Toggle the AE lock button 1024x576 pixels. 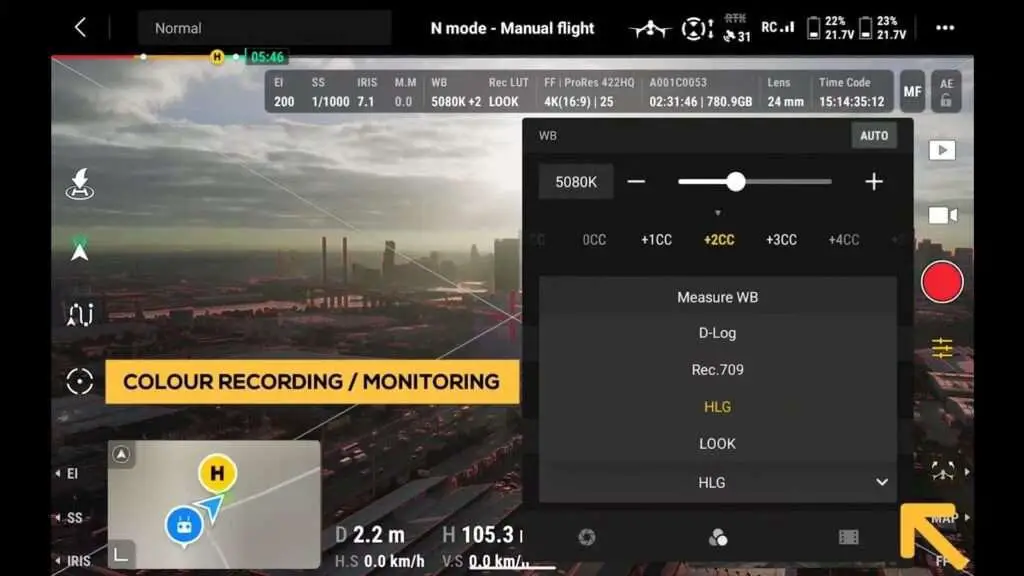(x=946, y=92)
